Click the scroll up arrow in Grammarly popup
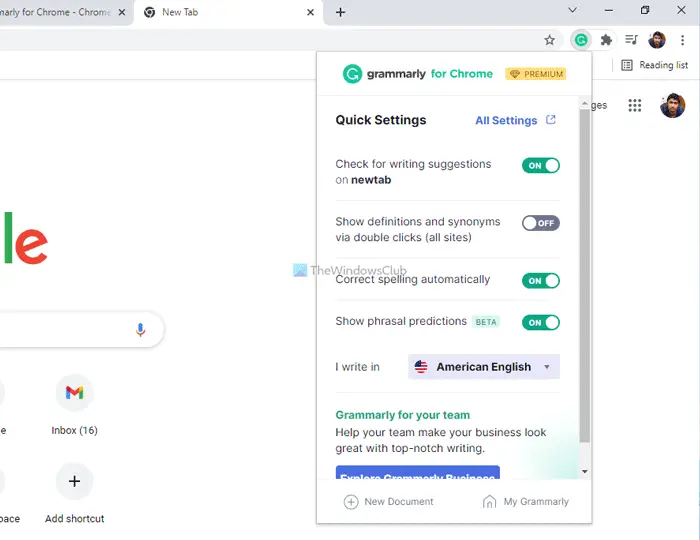 tap(584, 103)
